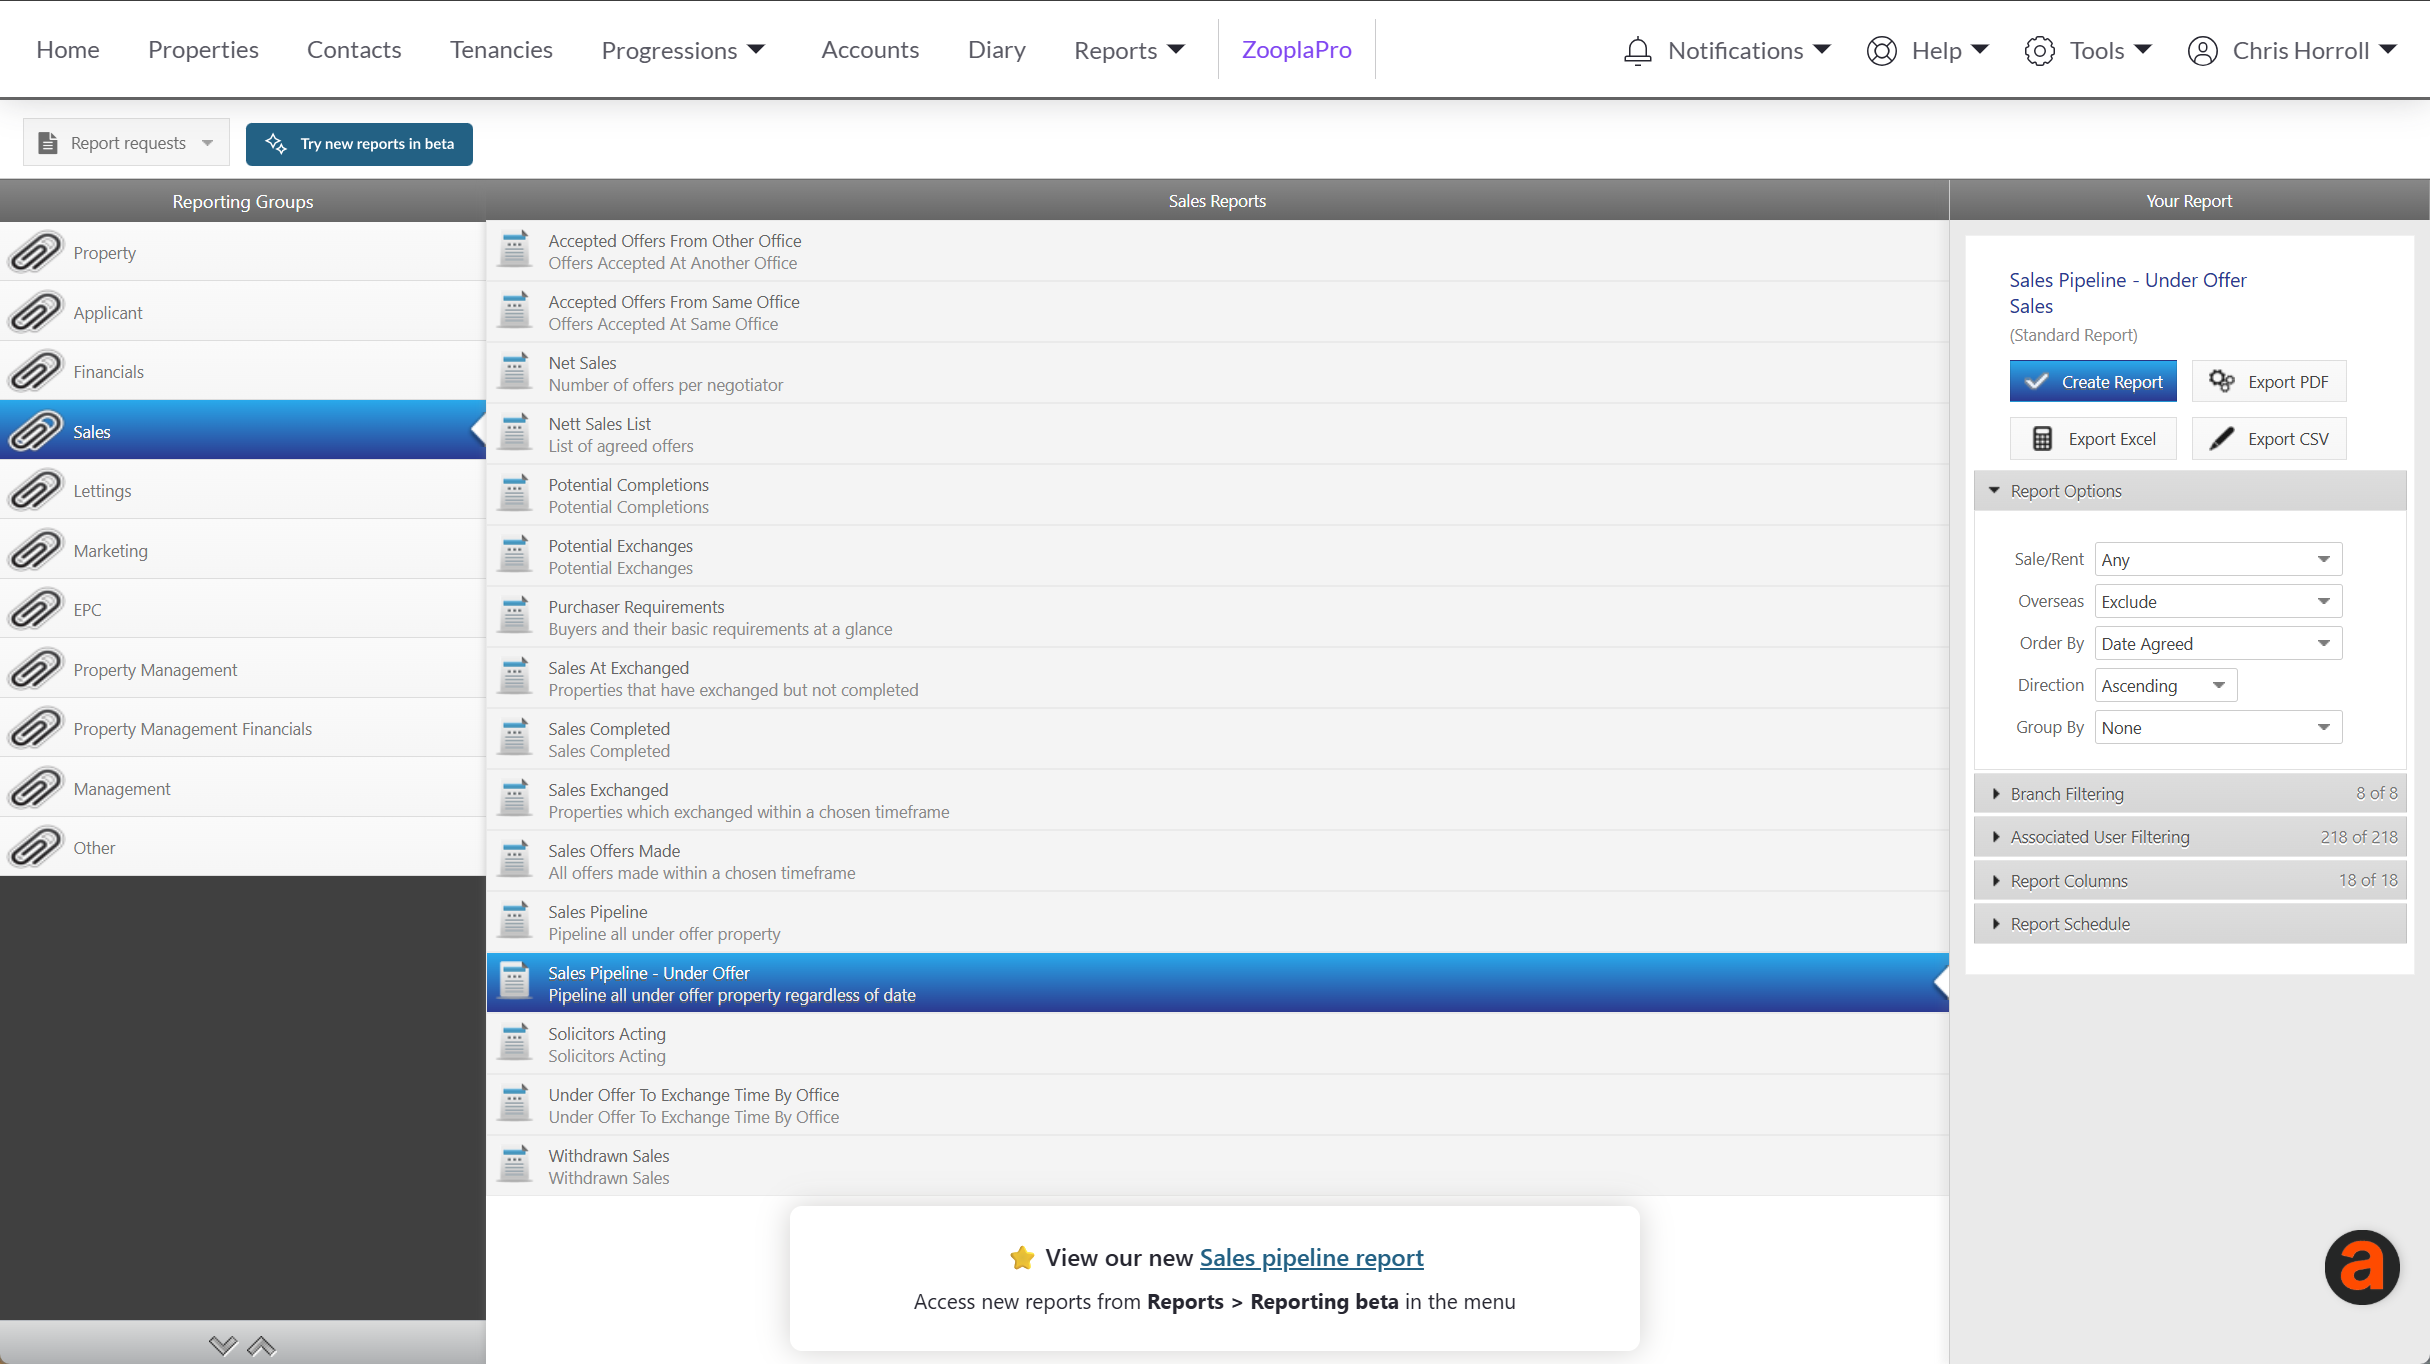The height and width of the screenshot is (1364, 2430).
Task: Click Export Excel
Action: tap(2092, 438)
